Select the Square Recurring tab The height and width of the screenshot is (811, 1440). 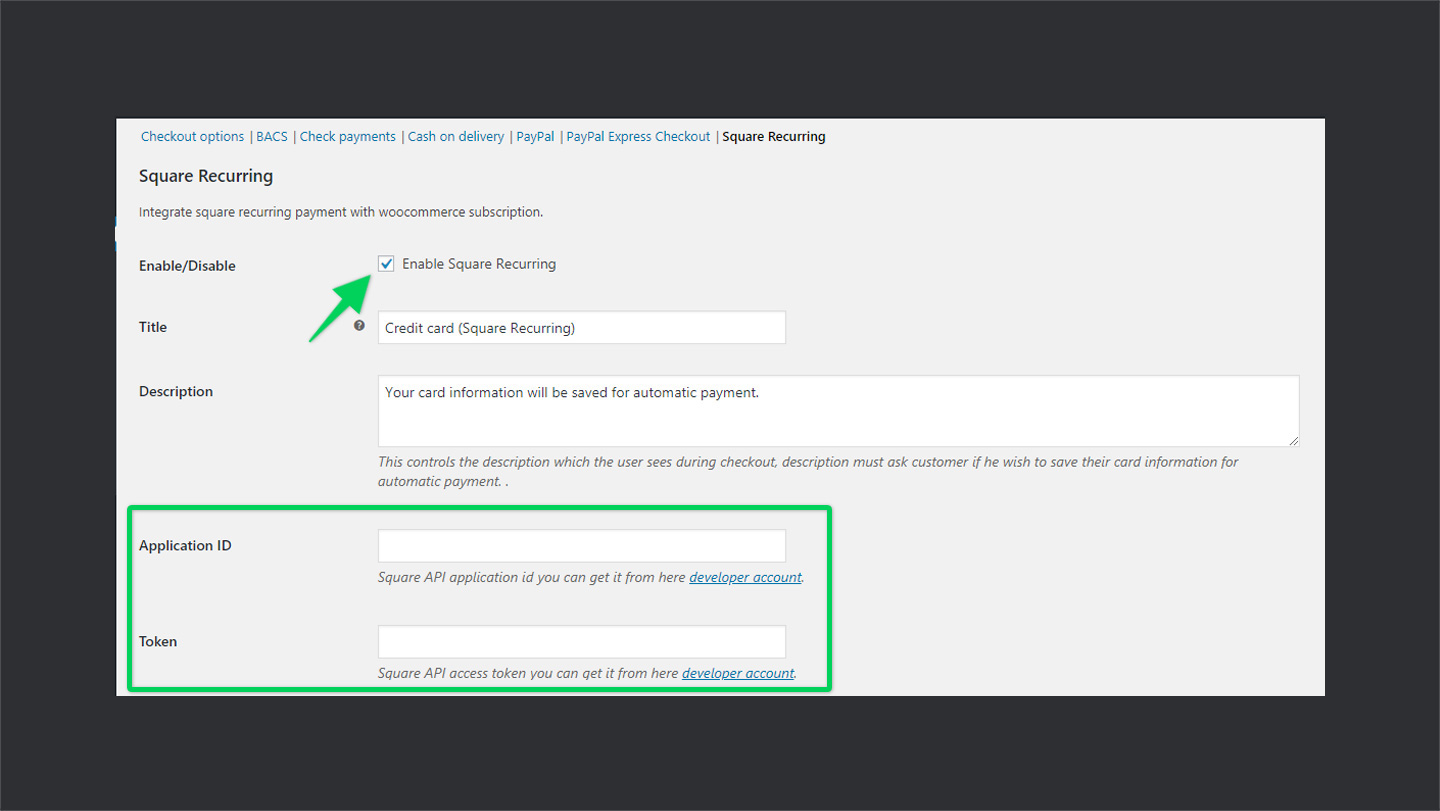[774, 137]
